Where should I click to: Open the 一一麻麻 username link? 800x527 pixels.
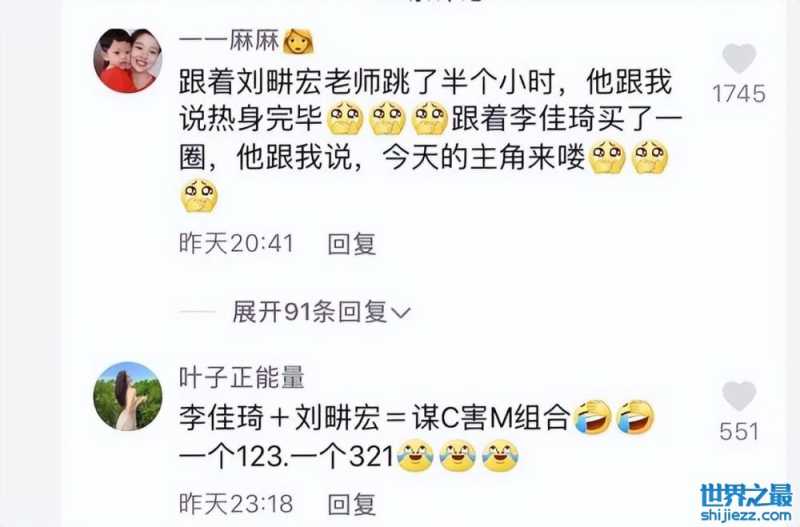tap(229, 40)
